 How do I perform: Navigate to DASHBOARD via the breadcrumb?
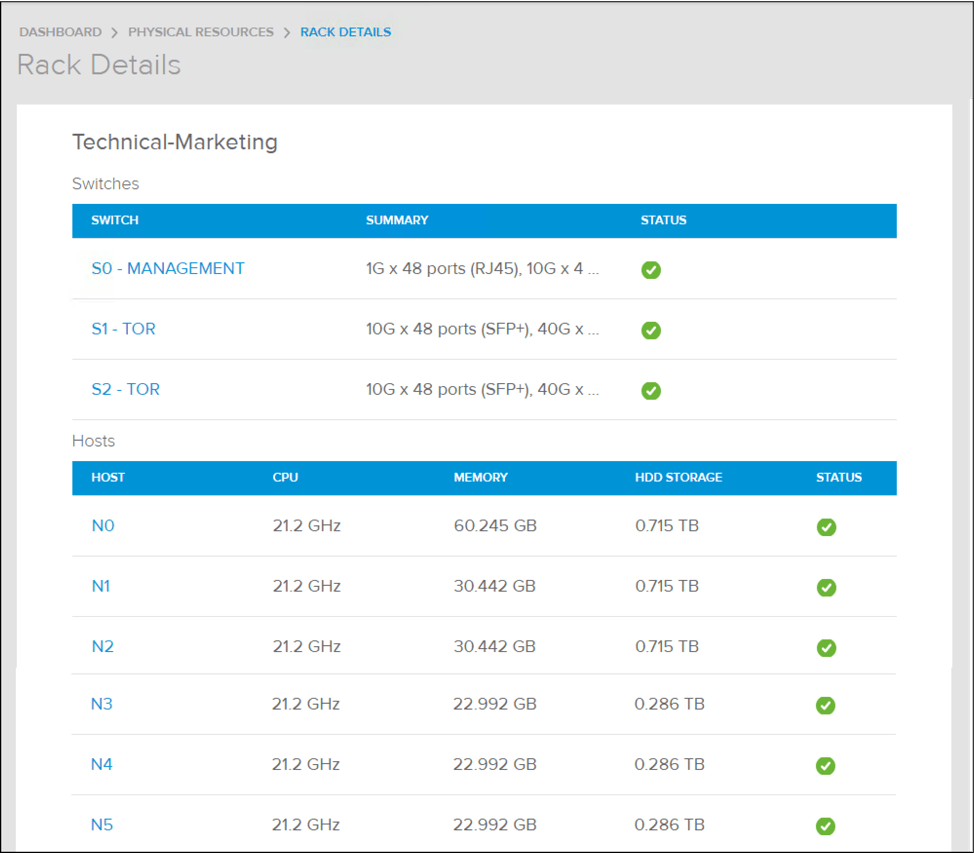tap(60, 31)
